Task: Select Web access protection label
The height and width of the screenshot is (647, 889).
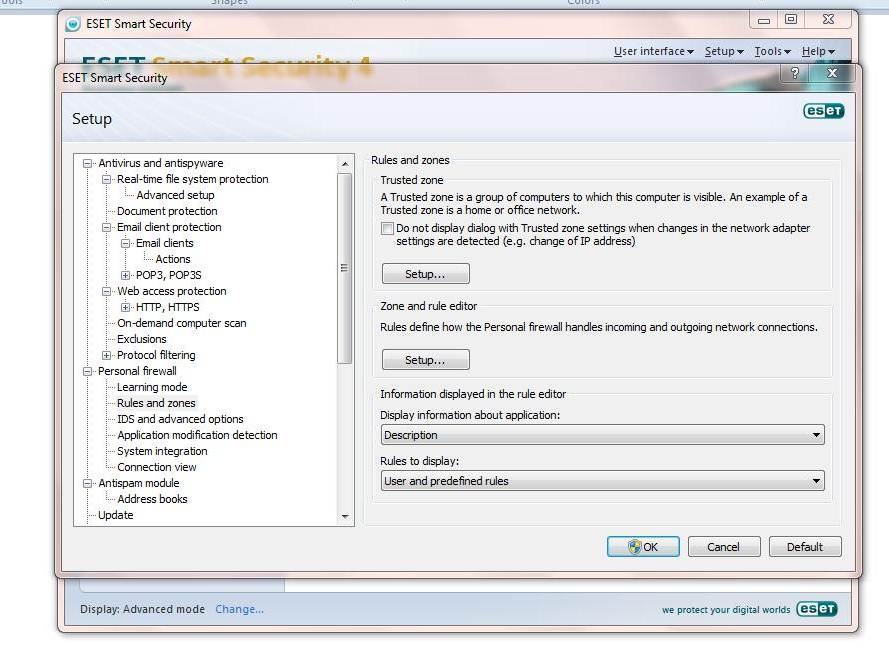Action: pyautogui.click(x=171, y=291)
